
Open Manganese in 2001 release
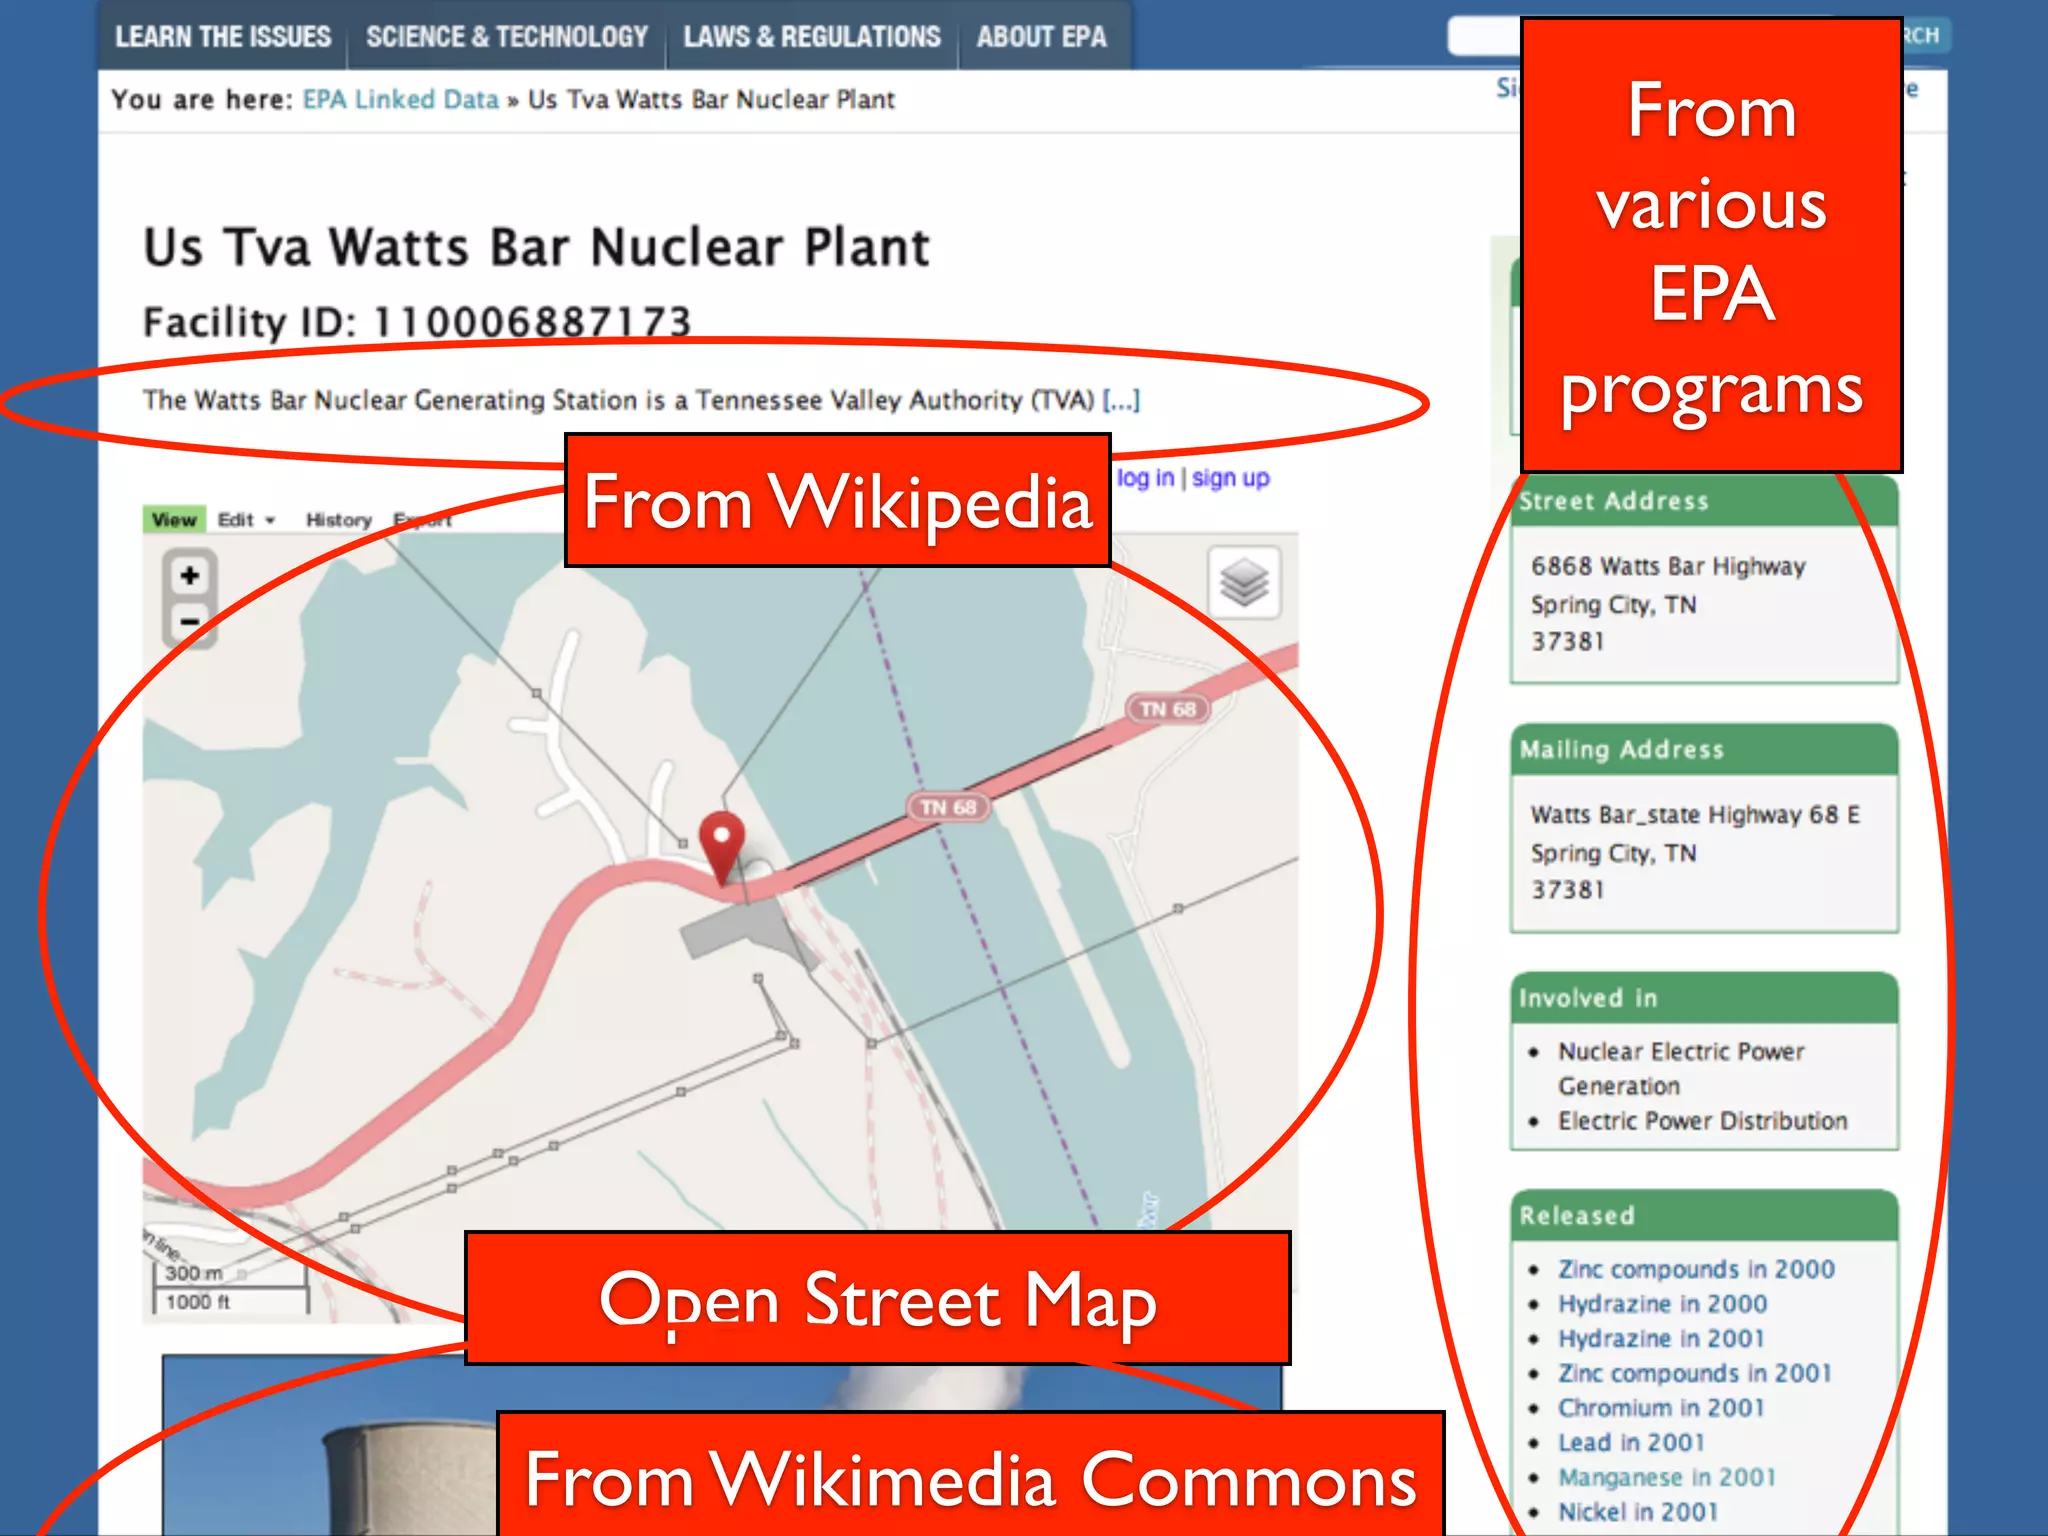click(x=1667, y=1477)
